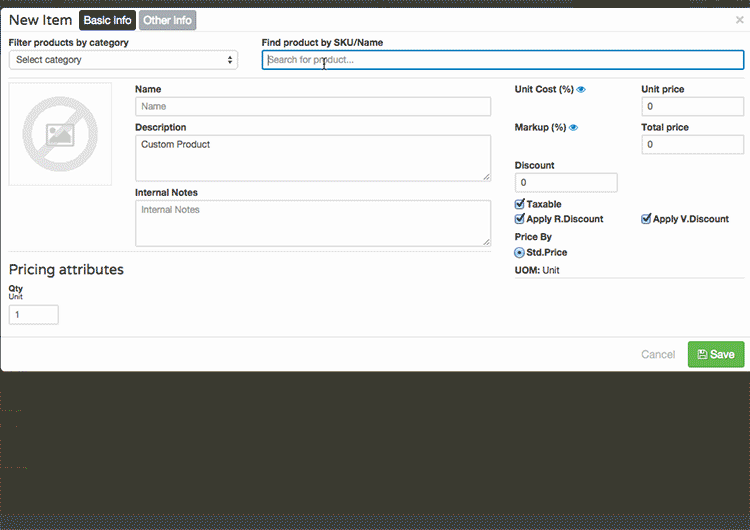Select the Std.Price radio button
This screenshot has width=750, height=530.
tap(519, 253)
